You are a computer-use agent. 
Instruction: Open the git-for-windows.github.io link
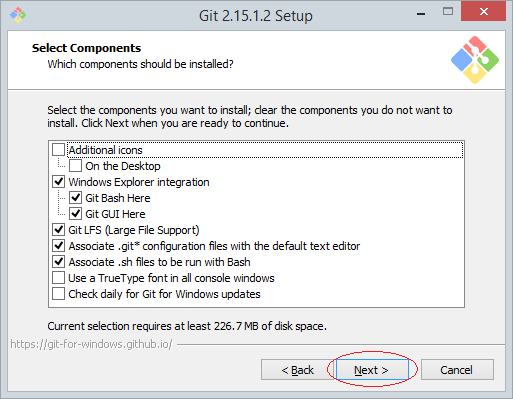pyautogui.click(x=91, y=344)
